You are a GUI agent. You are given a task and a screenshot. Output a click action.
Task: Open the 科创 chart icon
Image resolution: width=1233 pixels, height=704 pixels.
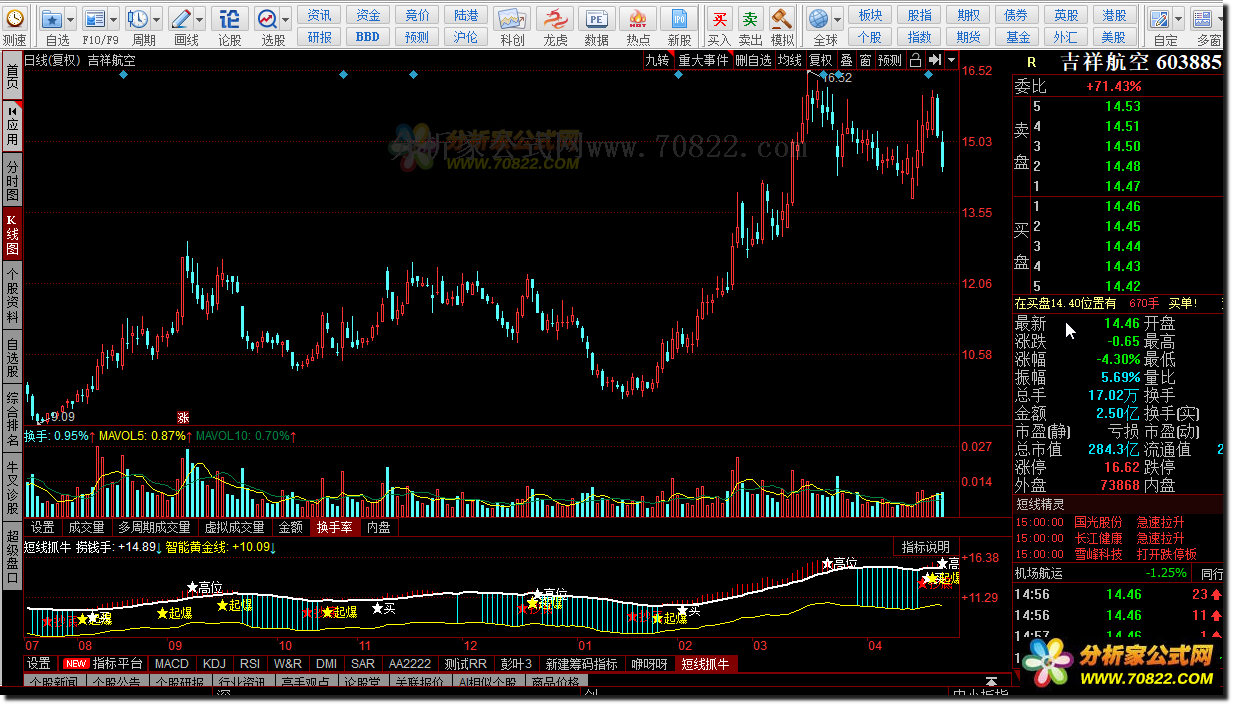click(512, 18)
